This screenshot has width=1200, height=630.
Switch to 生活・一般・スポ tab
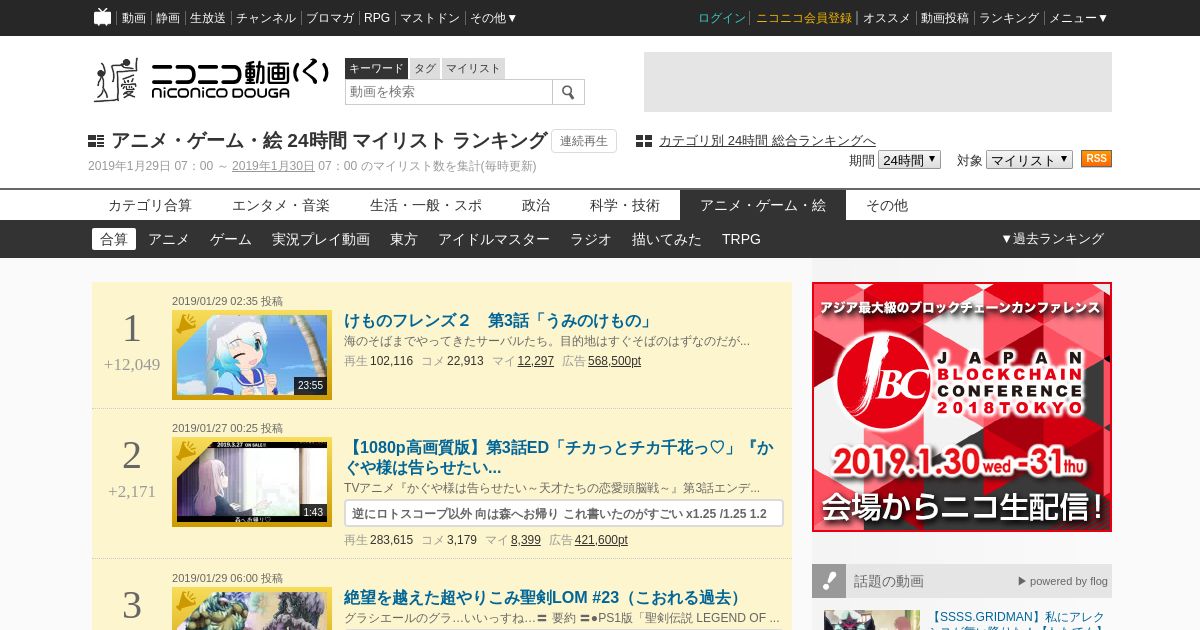click(426, 205)
